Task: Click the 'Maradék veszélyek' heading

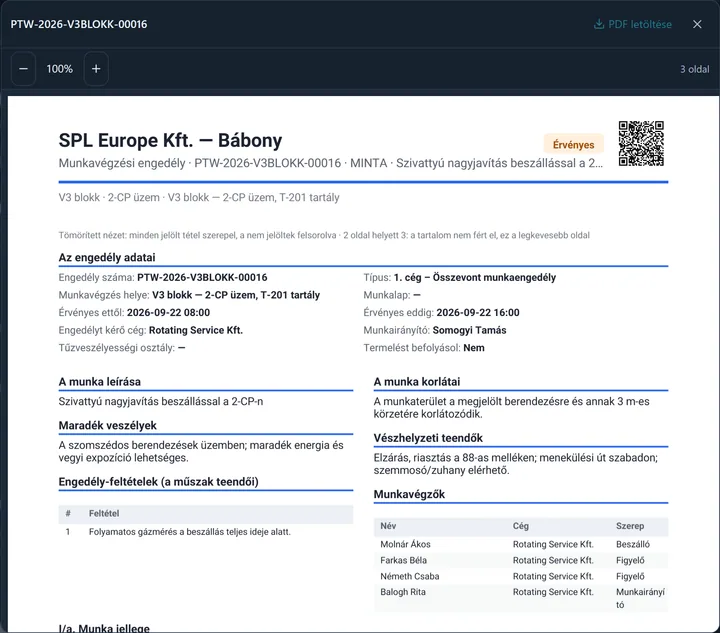Action: click(x=107, y=426)
